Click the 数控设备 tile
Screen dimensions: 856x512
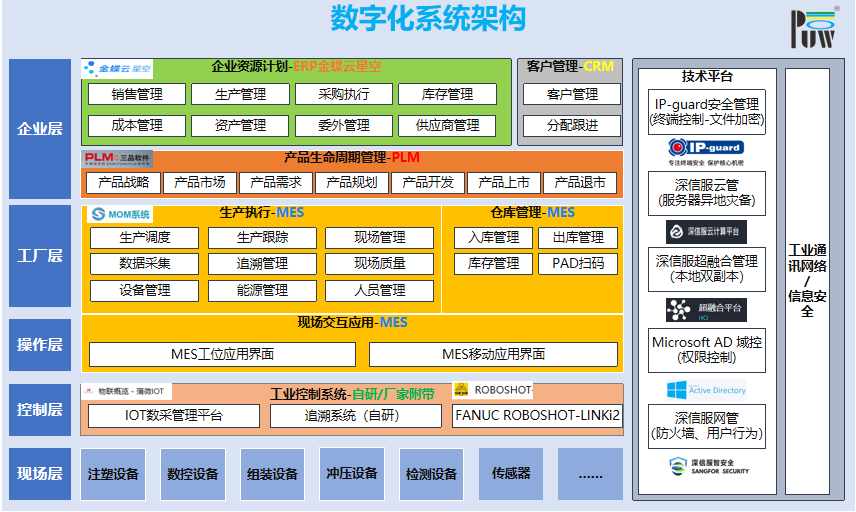point(193,474)
